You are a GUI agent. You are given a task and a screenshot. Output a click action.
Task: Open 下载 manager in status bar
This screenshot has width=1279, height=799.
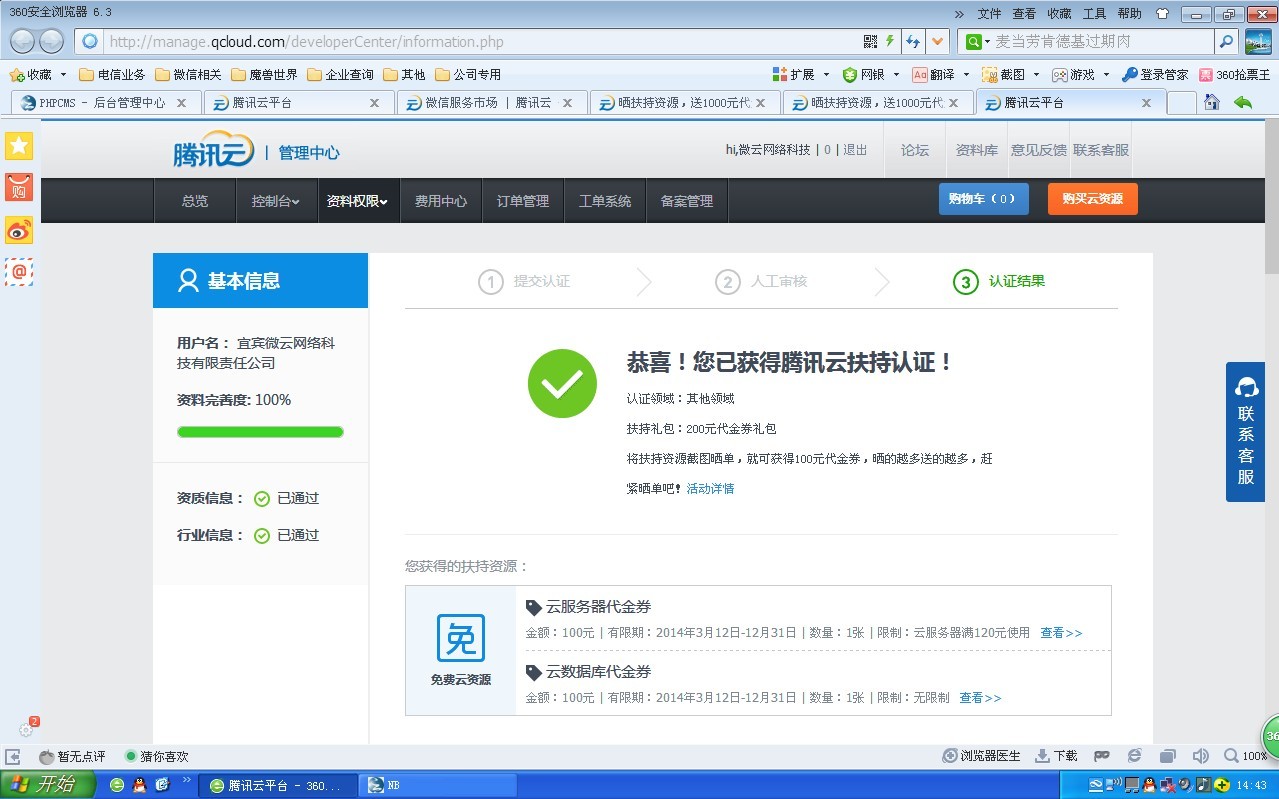(x=1056, y=756)
